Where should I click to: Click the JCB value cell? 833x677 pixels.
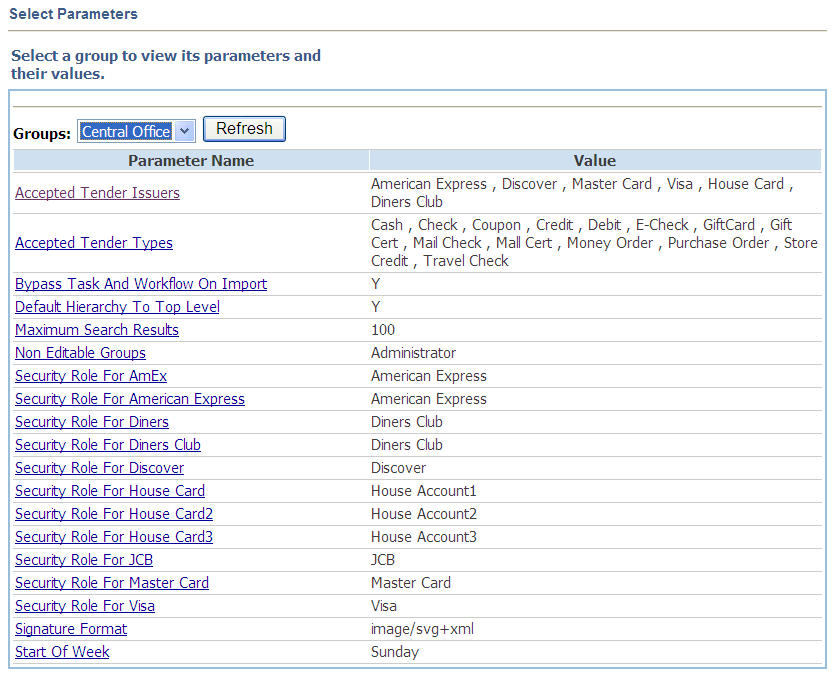tap(595, 560)
